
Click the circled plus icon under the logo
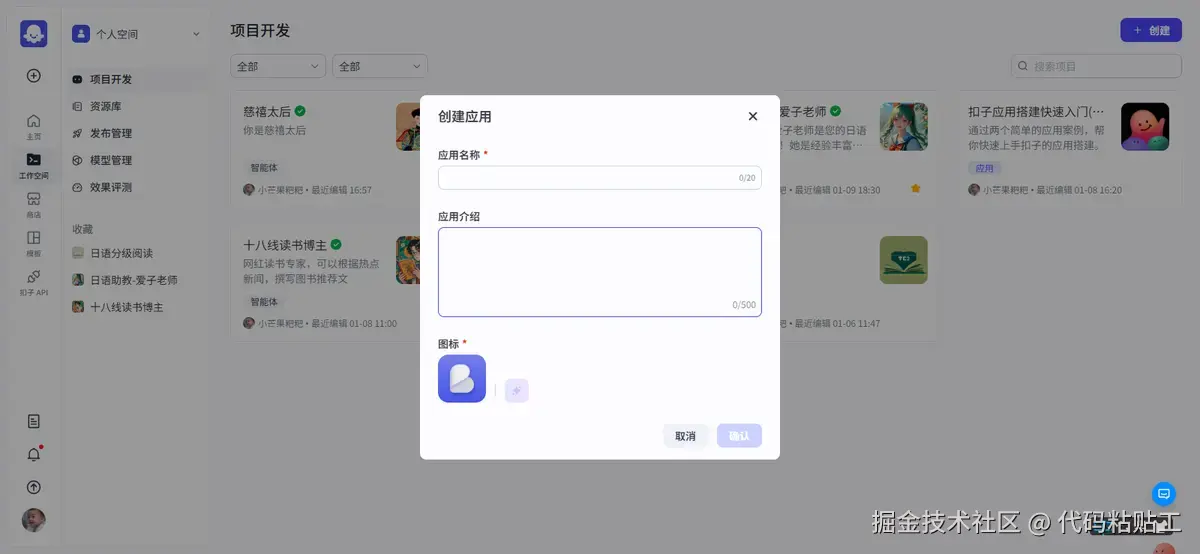click(33, 75)
